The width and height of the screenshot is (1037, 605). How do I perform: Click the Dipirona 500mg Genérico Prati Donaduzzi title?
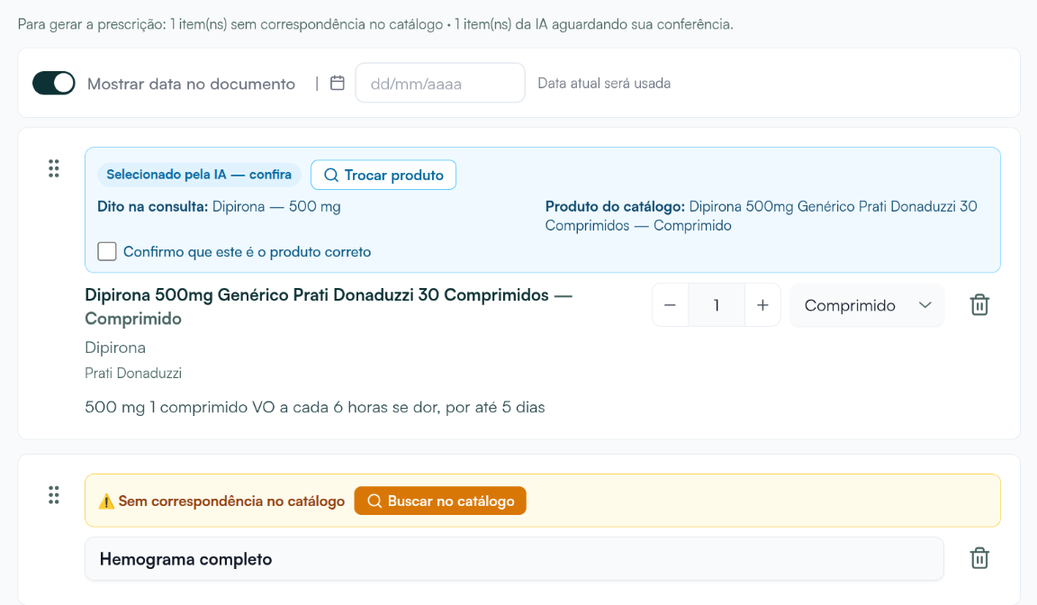[329, 306]
